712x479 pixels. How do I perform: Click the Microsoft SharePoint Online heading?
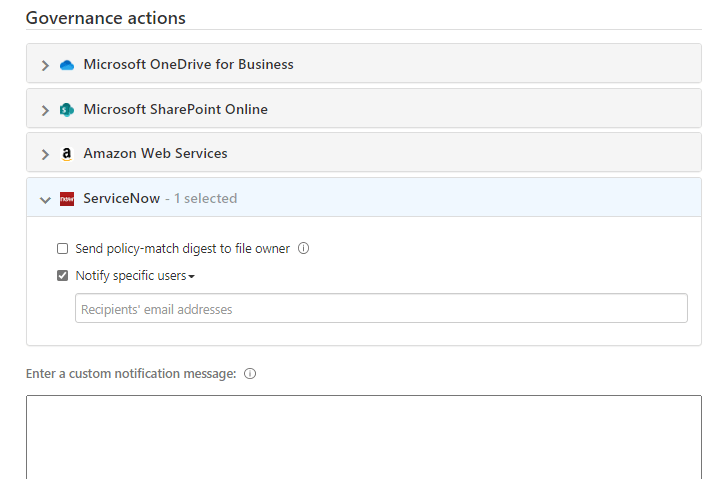click(x=175, y=110)
